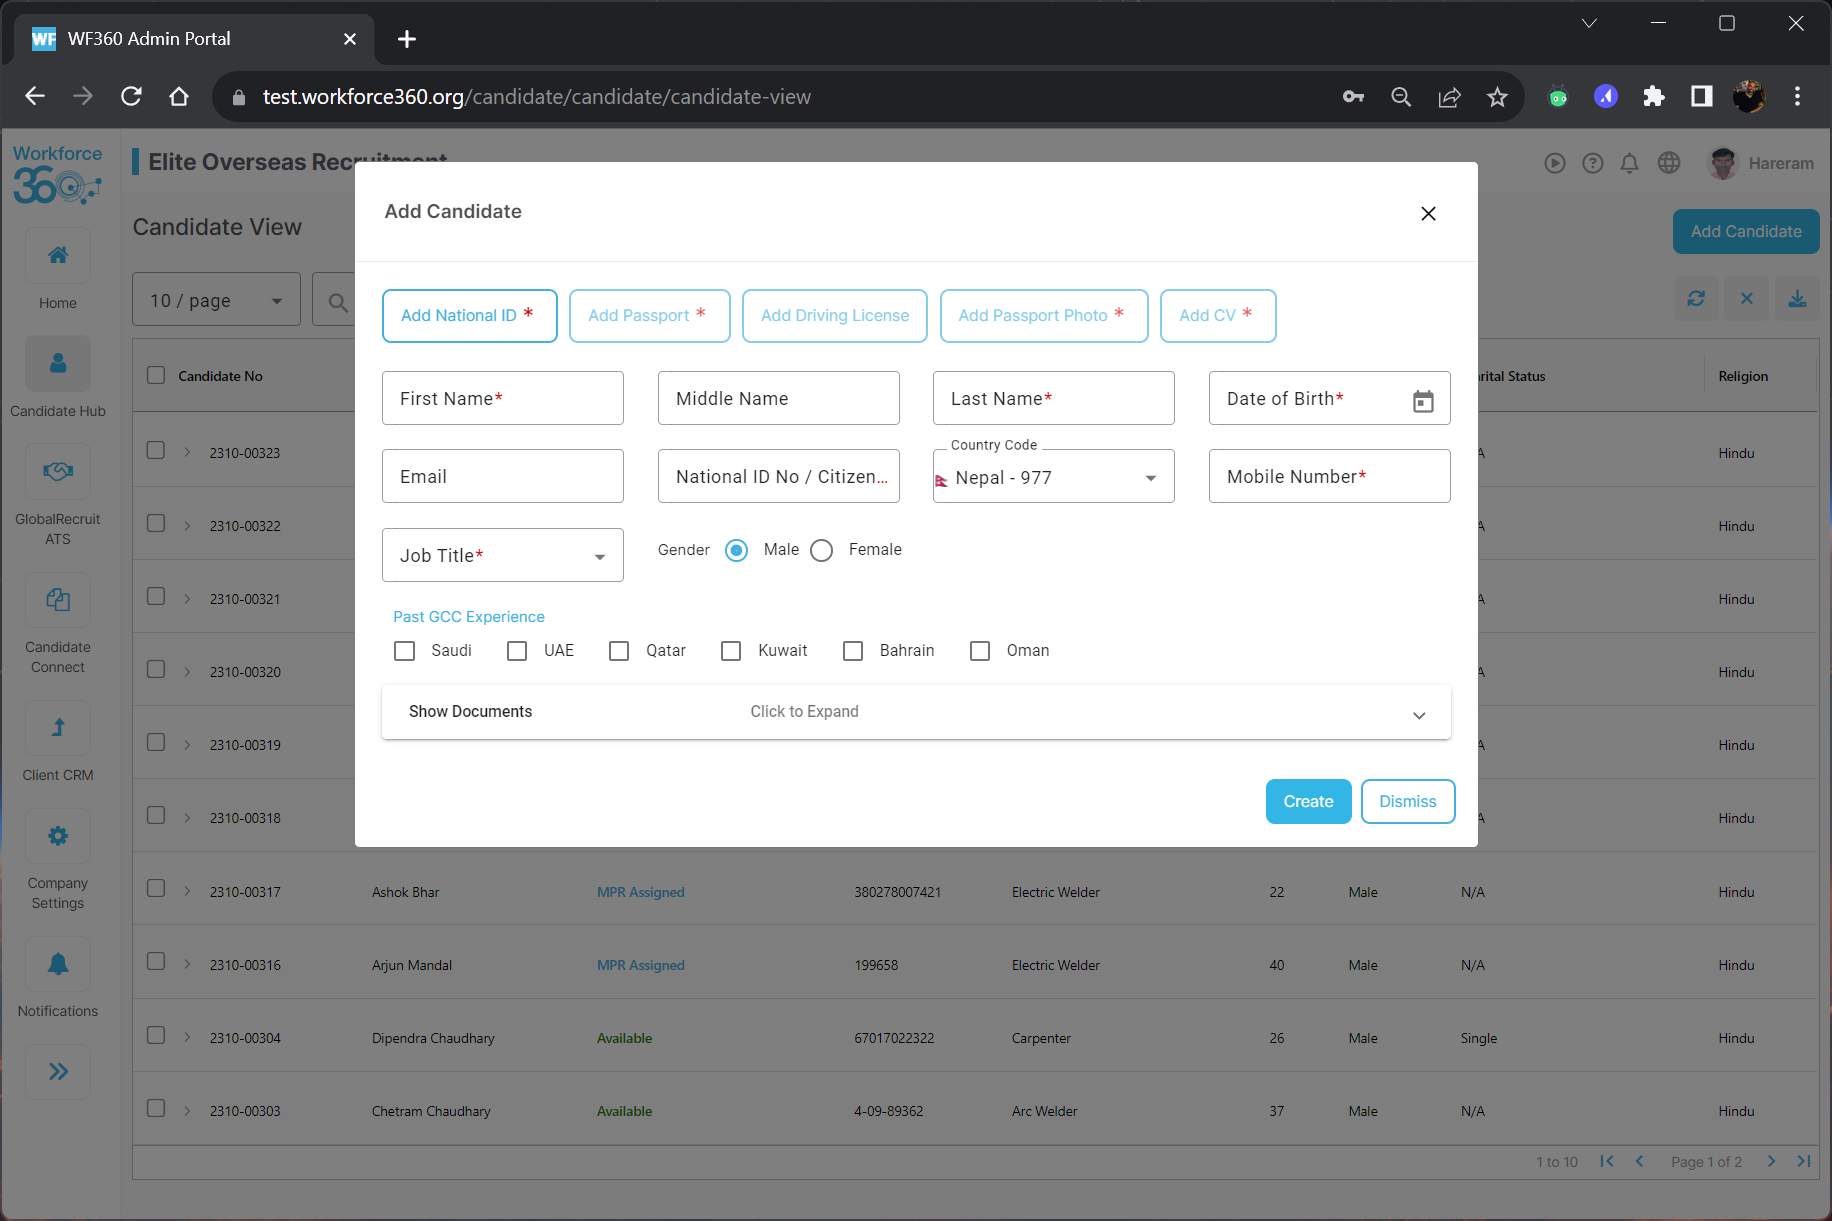The image size is (1832, 1221).
Task: Click the Candidate Hub sidebar icon
Action: (58, 364)
